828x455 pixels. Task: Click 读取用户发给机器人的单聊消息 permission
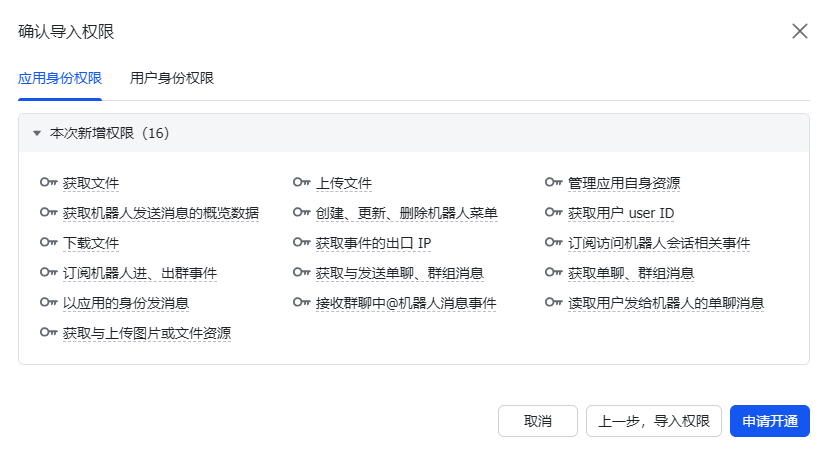(666, 303)
